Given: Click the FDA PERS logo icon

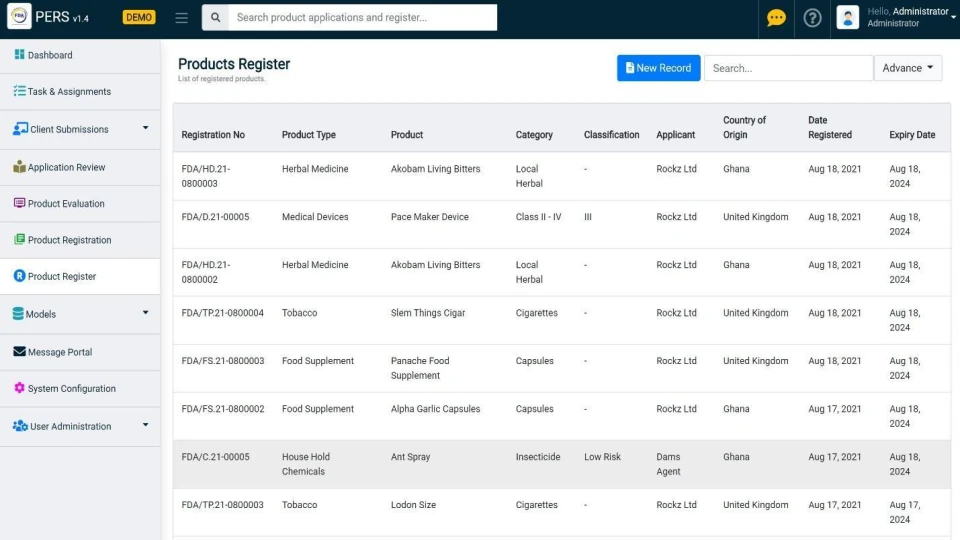Looking at the screenshot, I should tap(19, 17).
